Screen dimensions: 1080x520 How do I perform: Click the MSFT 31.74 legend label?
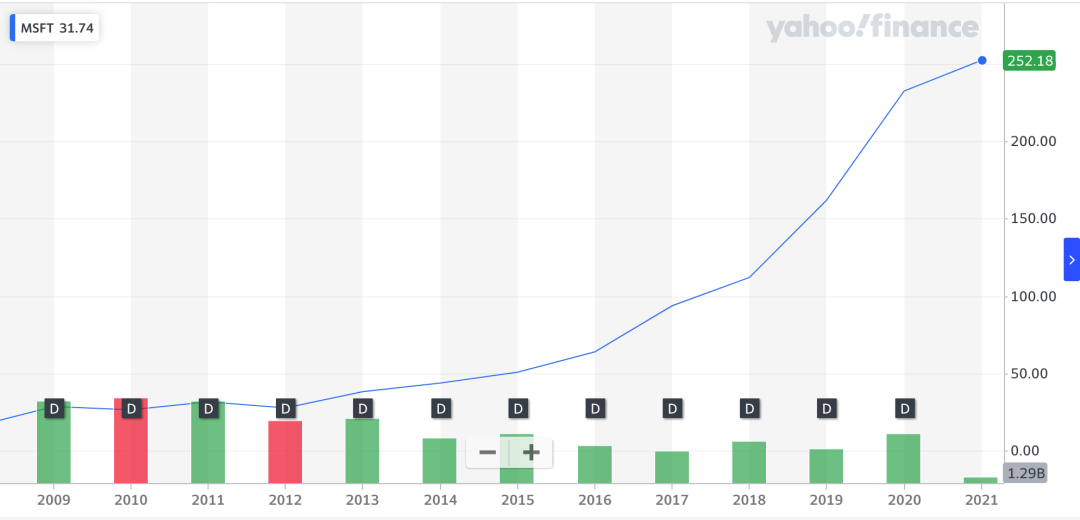(56, 28)
